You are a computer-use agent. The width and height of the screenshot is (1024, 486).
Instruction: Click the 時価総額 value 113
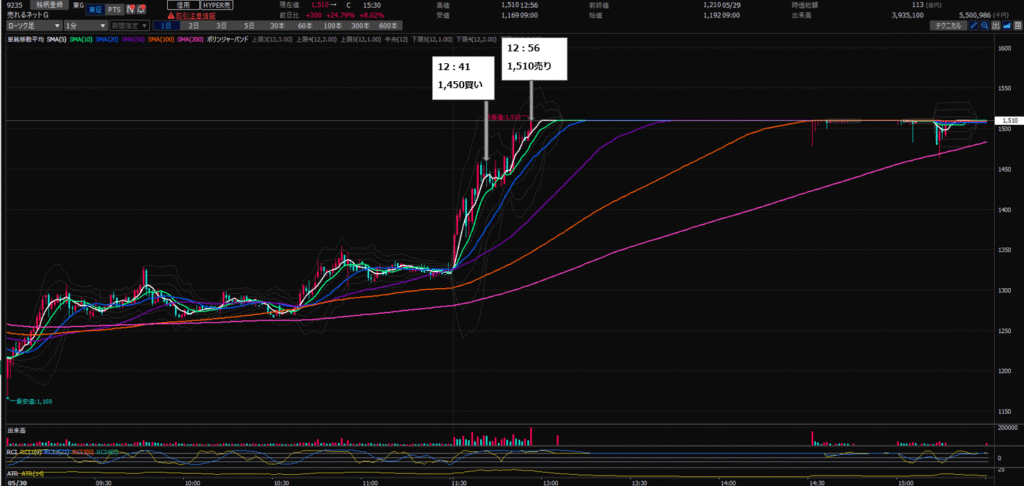pyautogui.click(x=918, y=5)
